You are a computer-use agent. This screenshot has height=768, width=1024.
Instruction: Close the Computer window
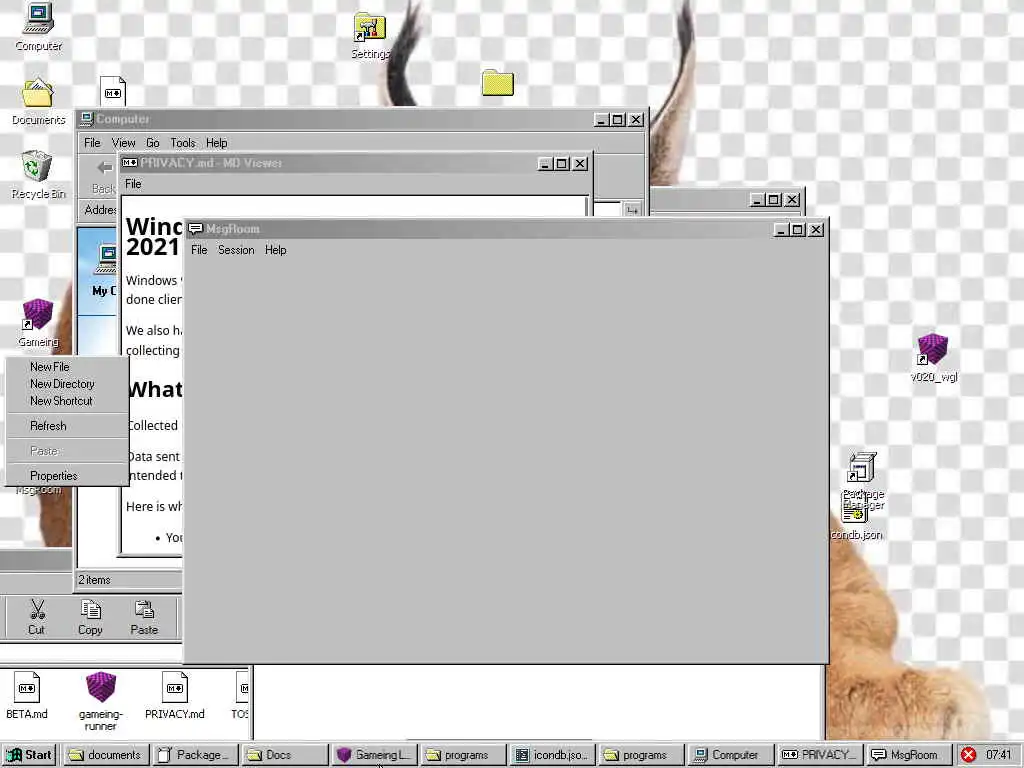(x=636, y=120)
